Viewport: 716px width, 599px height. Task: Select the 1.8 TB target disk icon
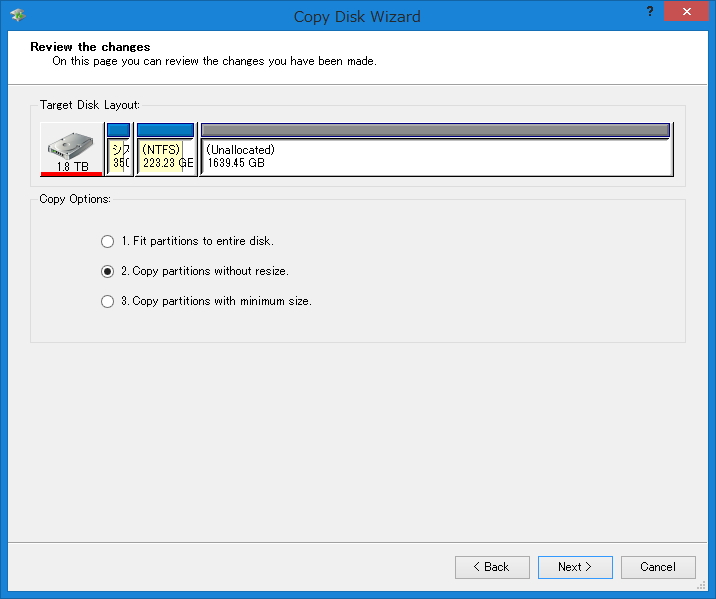click(71, 149)
